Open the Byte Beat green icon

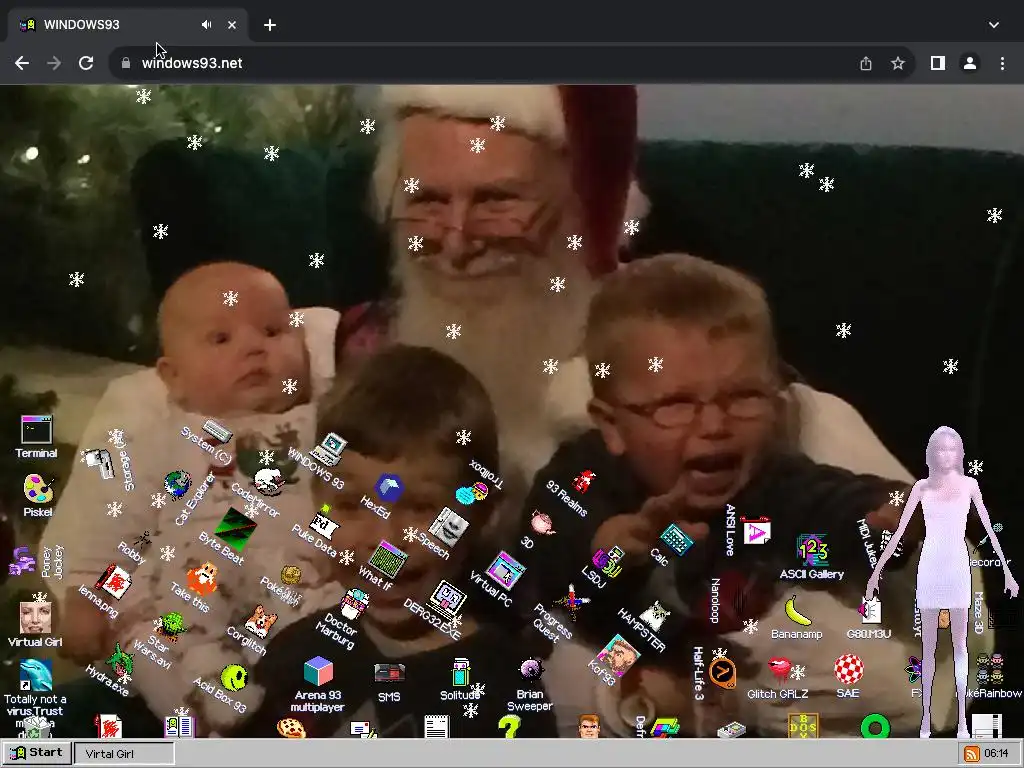point(235,527)
